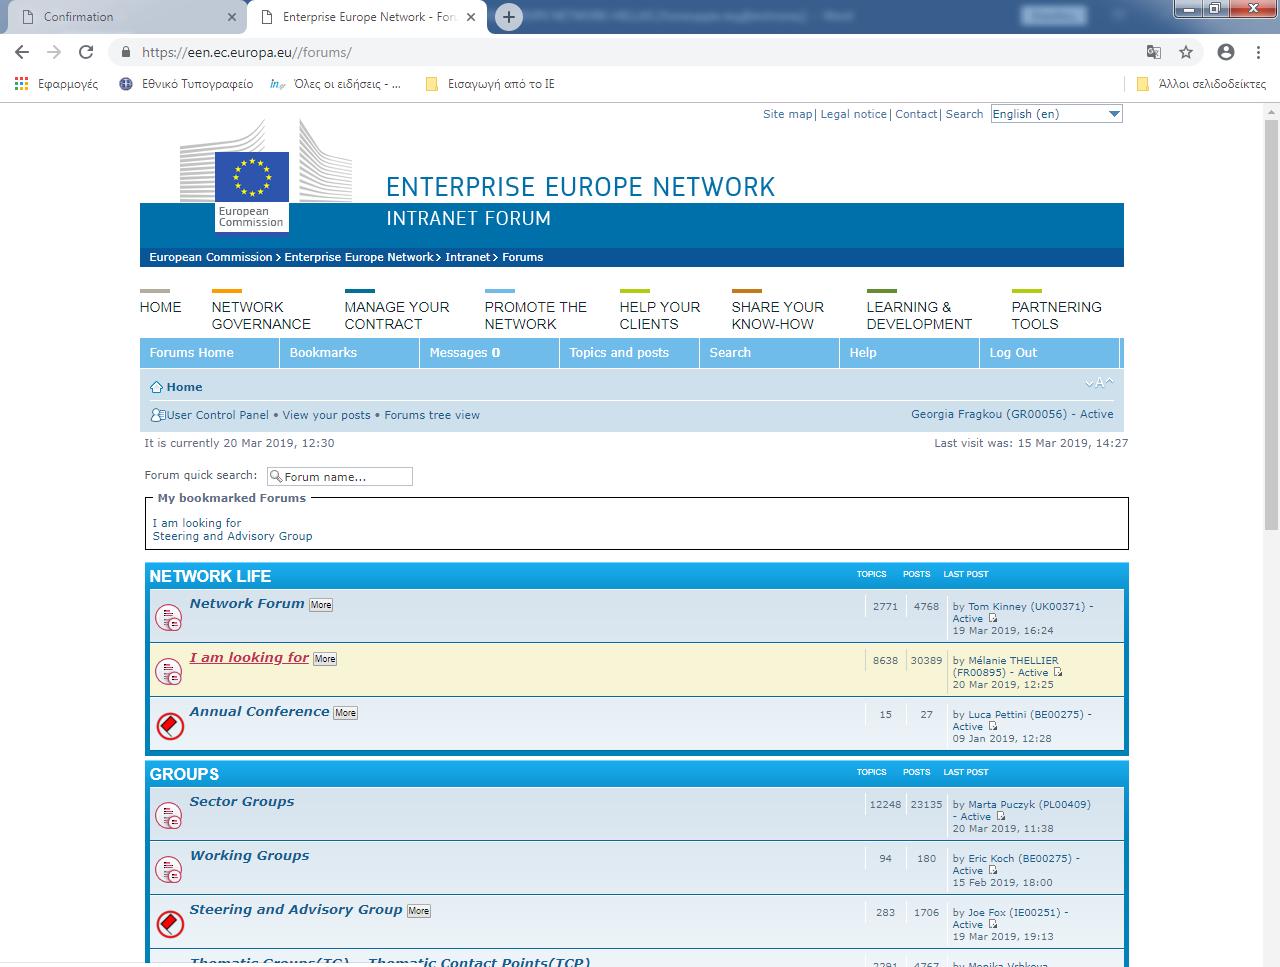
Task: Open the Messages 0 tab
Action: [x=489, y=353]
